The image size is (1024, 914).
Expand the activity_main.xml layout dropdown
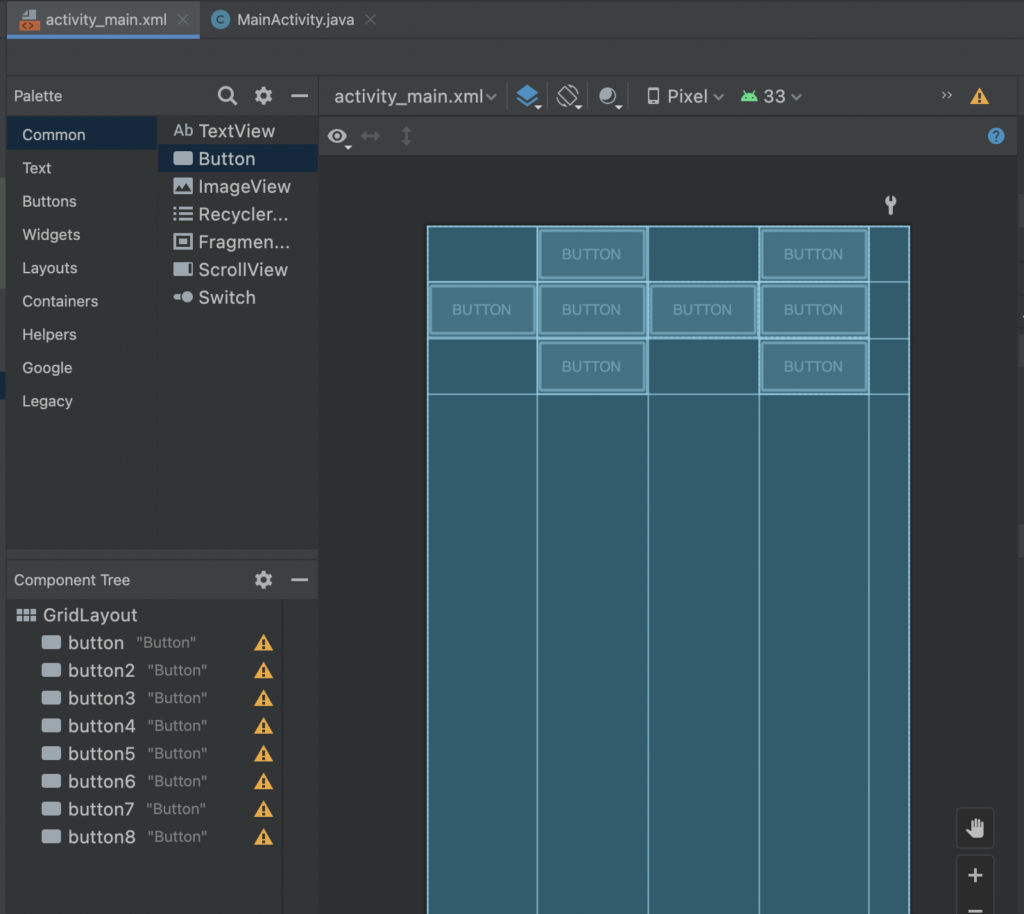[413, 96]
